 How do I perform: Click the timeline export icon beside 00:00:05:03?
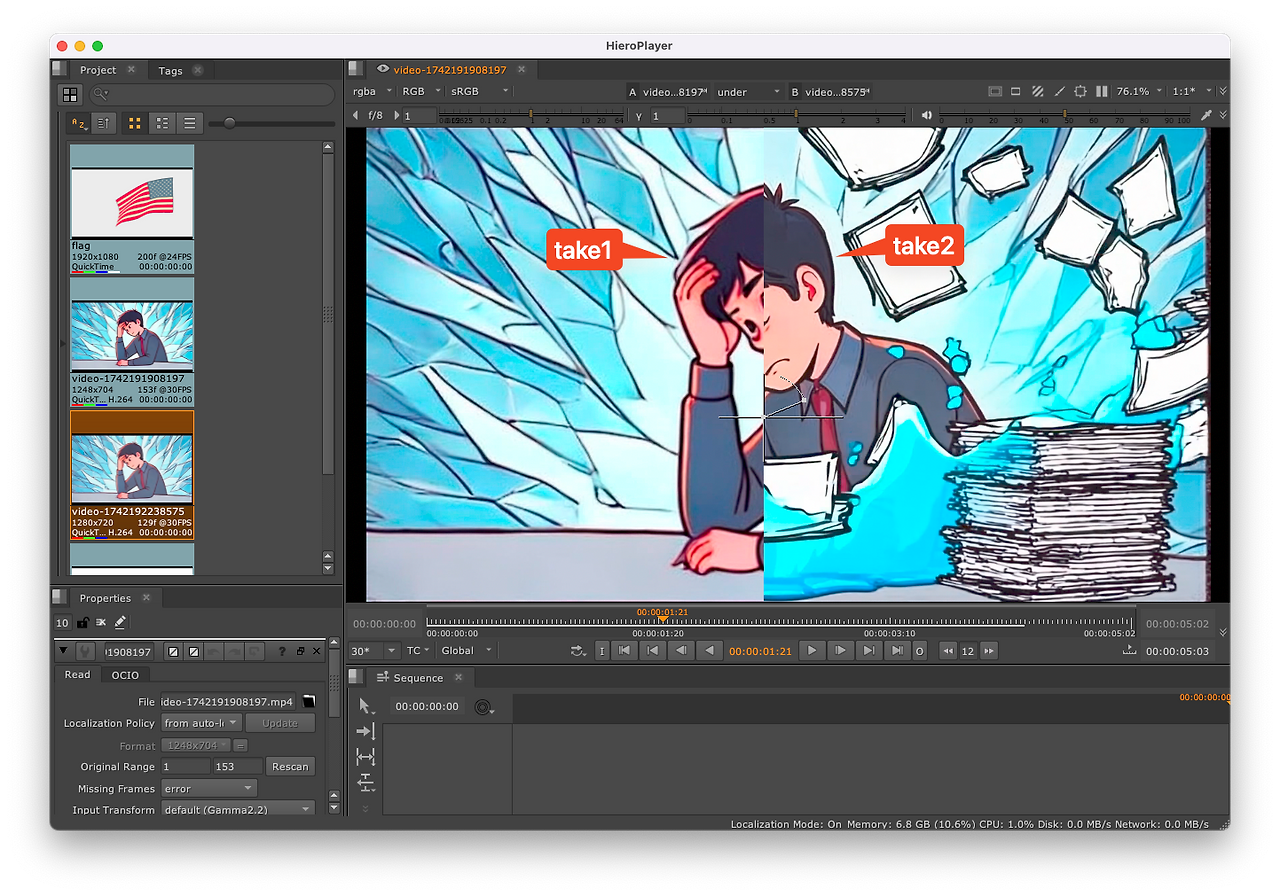pyautogui.click(x=1129, y=650)
